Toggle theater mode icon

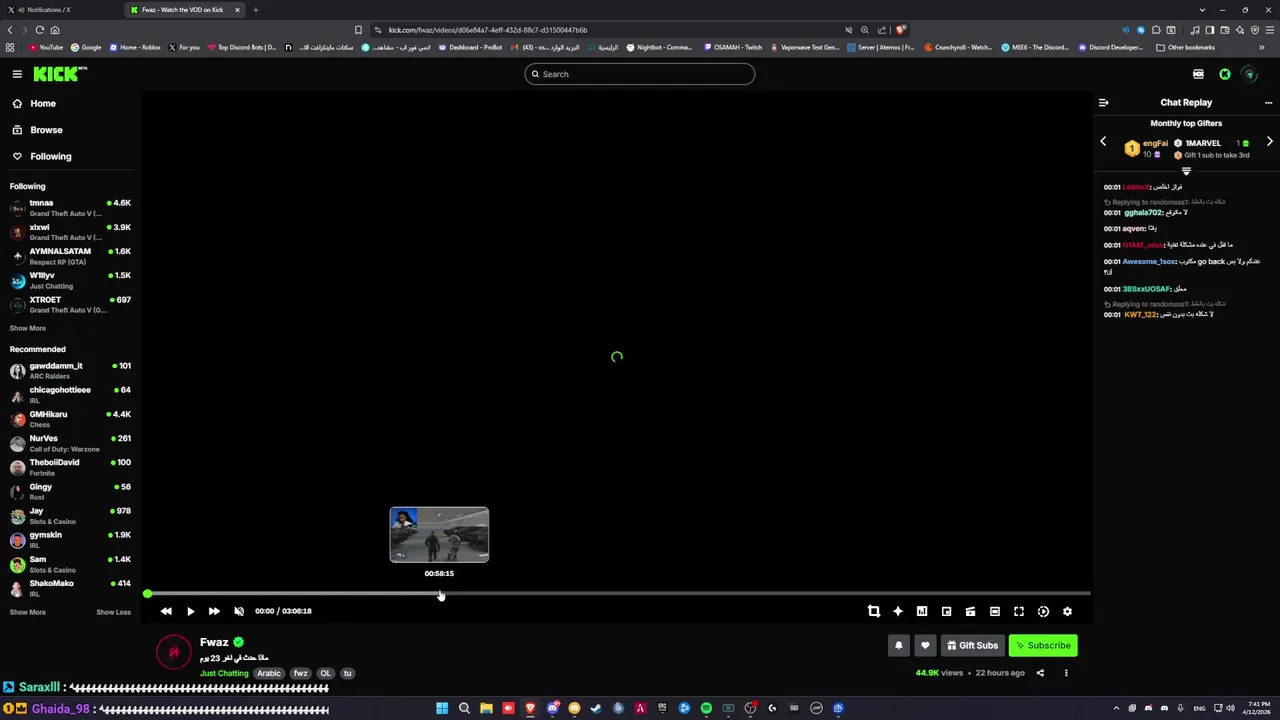pyautogui.click(x=995, y=611)
